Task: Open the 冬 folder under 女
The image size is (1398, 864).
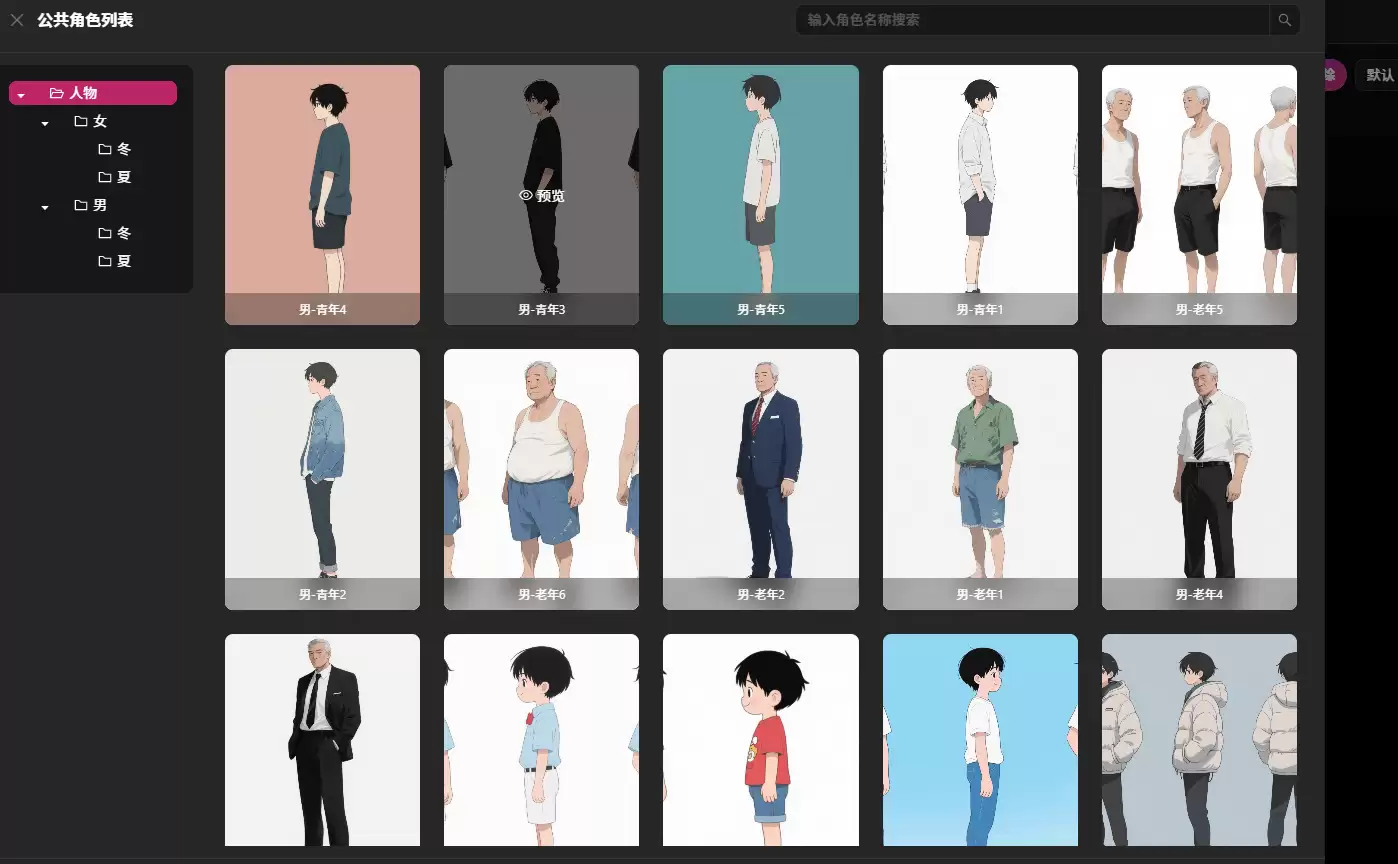Action: click(115, 149)
